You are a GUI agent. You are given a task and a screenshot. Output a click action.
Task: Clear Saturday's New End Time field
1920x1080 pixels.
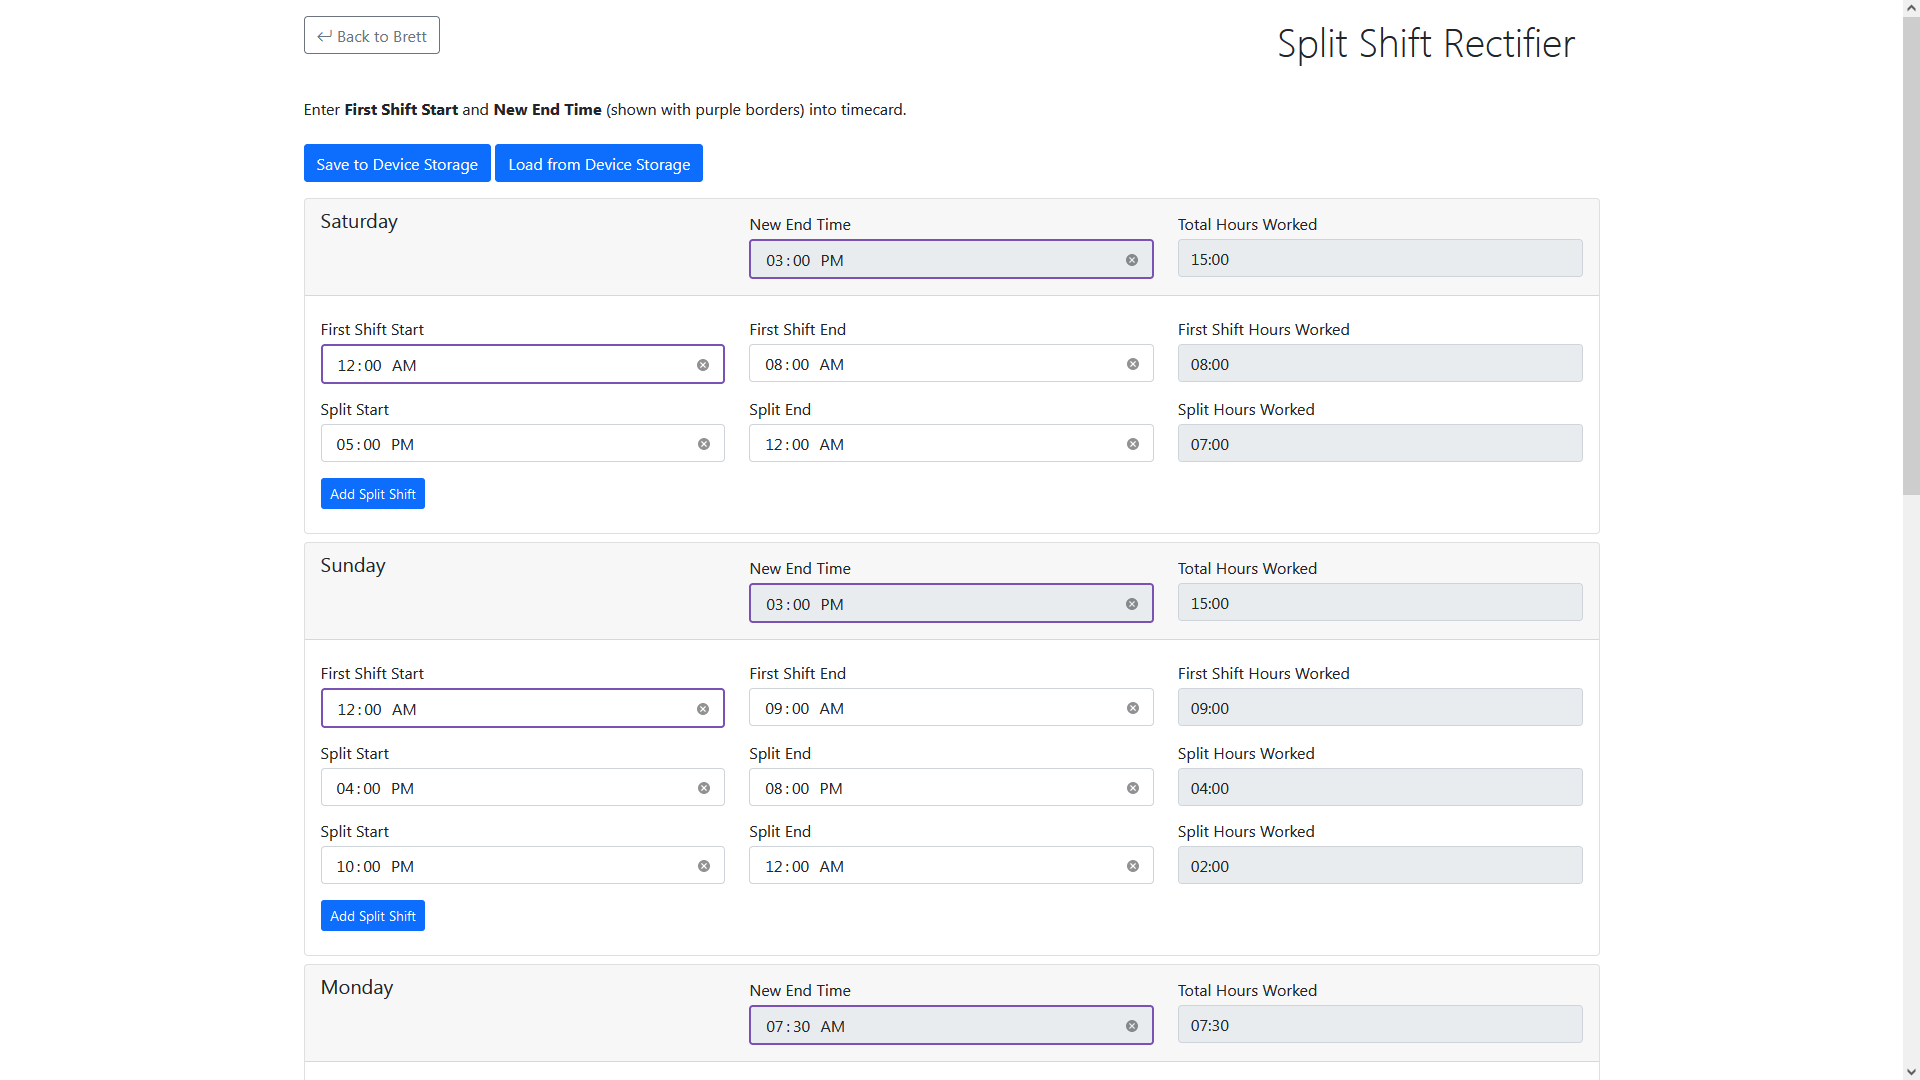tap(1132, 260)
